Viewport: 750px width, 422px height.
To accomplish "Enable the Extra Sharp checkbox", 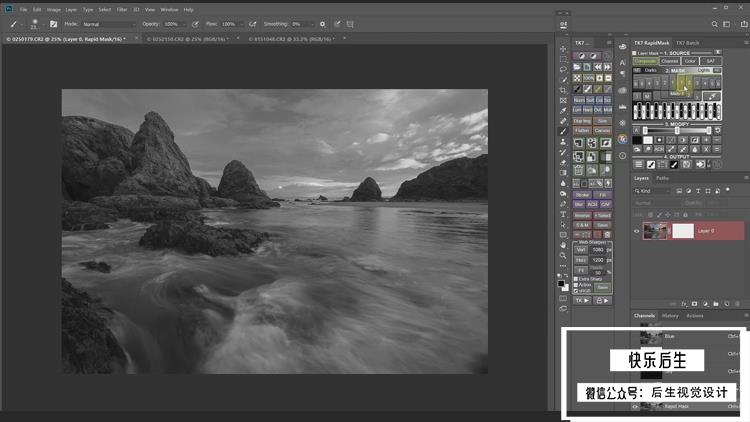I will (x=576, y=279).
